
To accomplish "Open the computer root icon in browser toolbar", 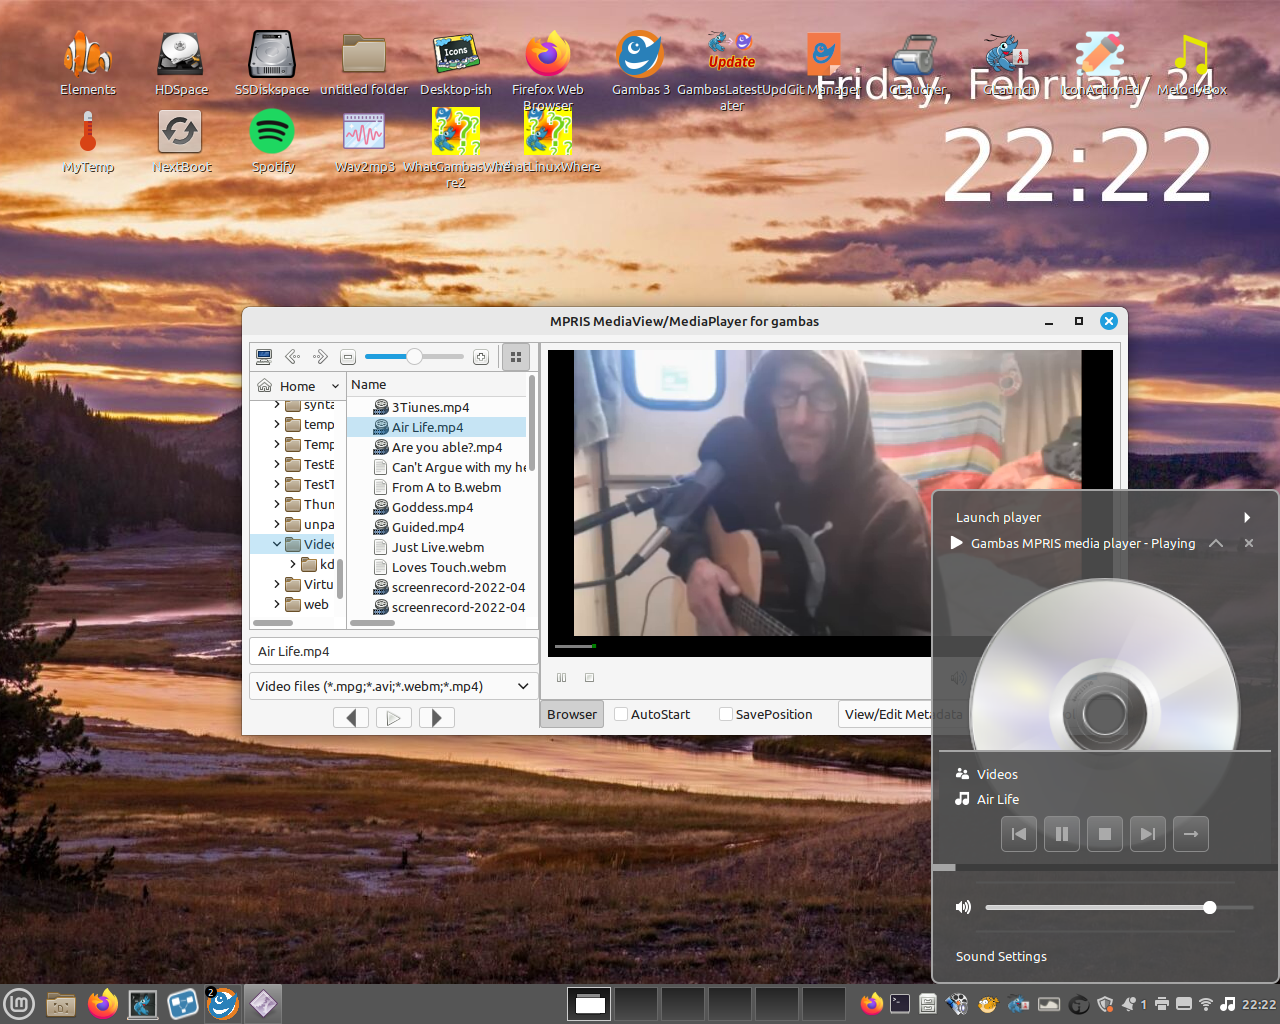I will (264, 357).
